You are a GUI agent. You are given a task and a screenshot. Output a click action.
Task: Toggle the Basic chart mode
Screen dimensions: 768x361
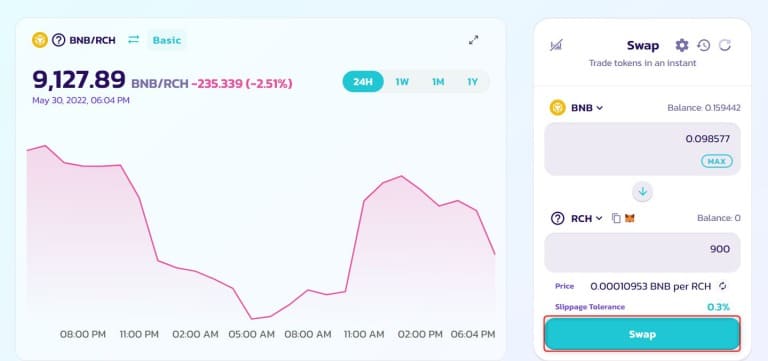[167, 40]
